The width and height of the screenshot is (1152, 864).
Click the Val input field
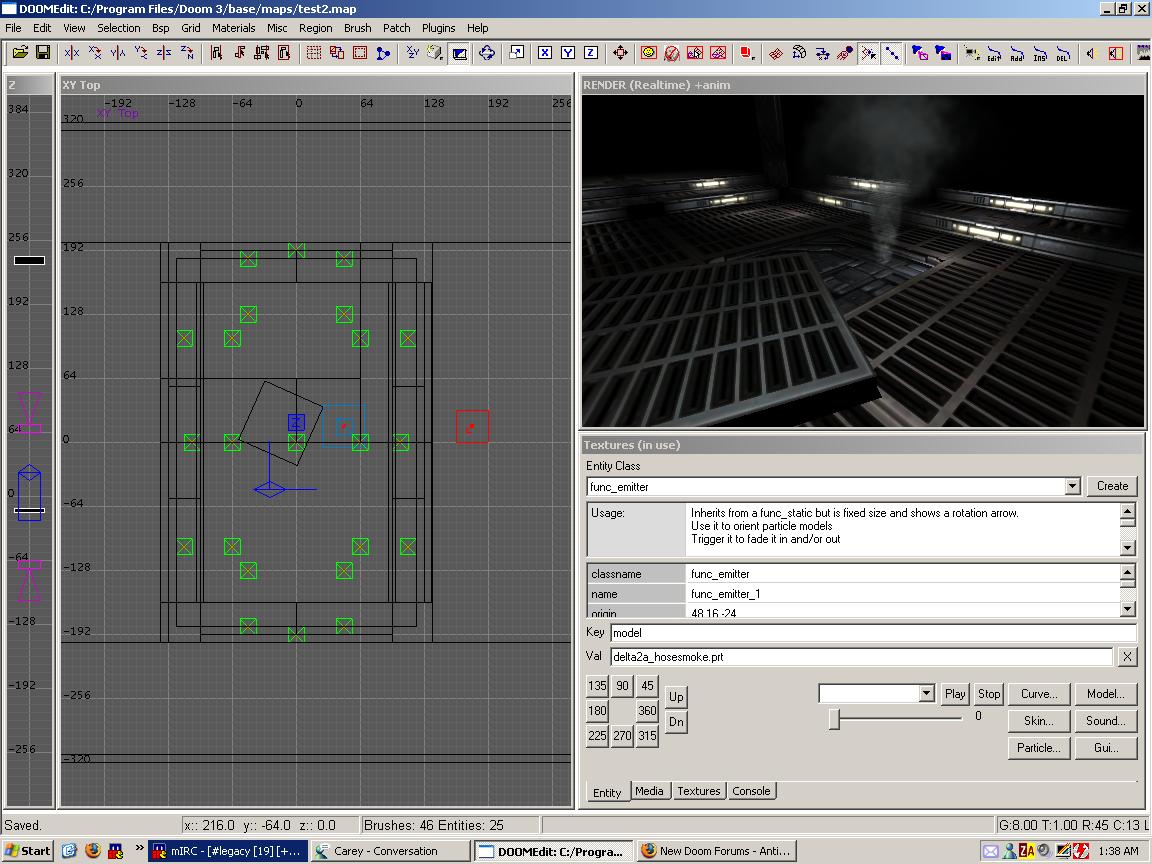[x=861, y=657]
